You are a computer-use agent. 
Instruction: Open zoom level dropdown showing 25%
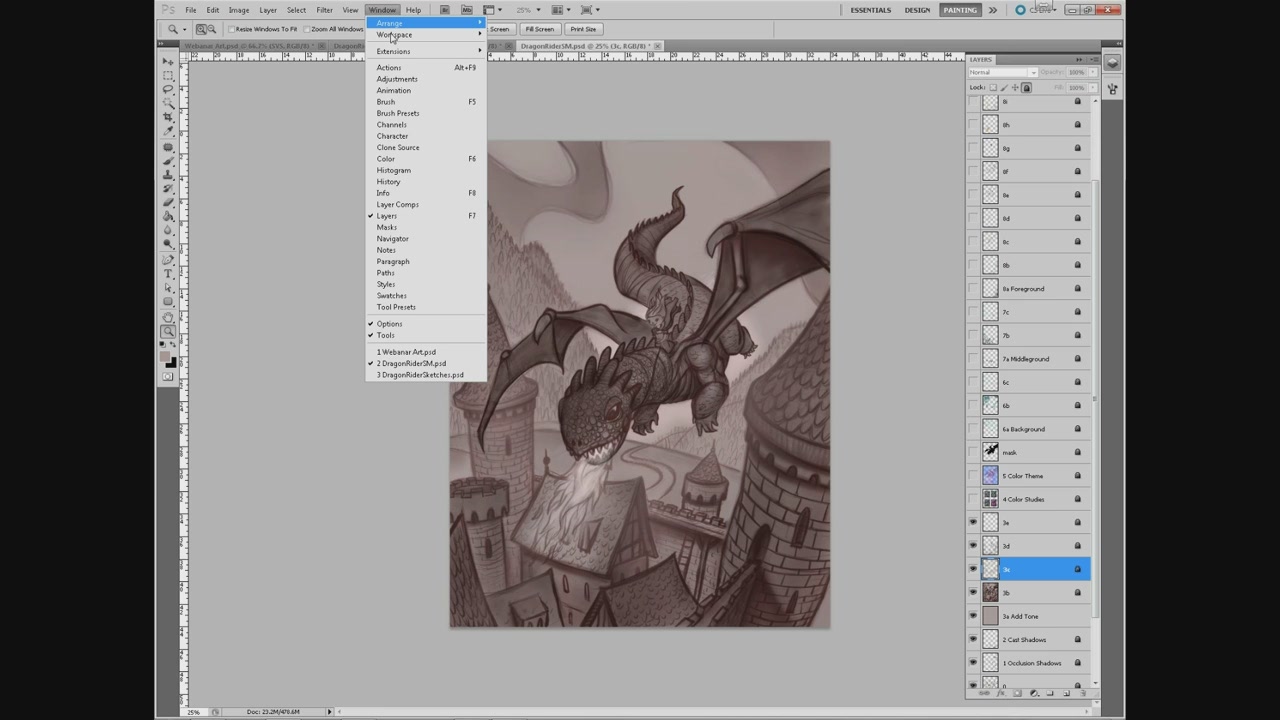click(x=538, y=10)
